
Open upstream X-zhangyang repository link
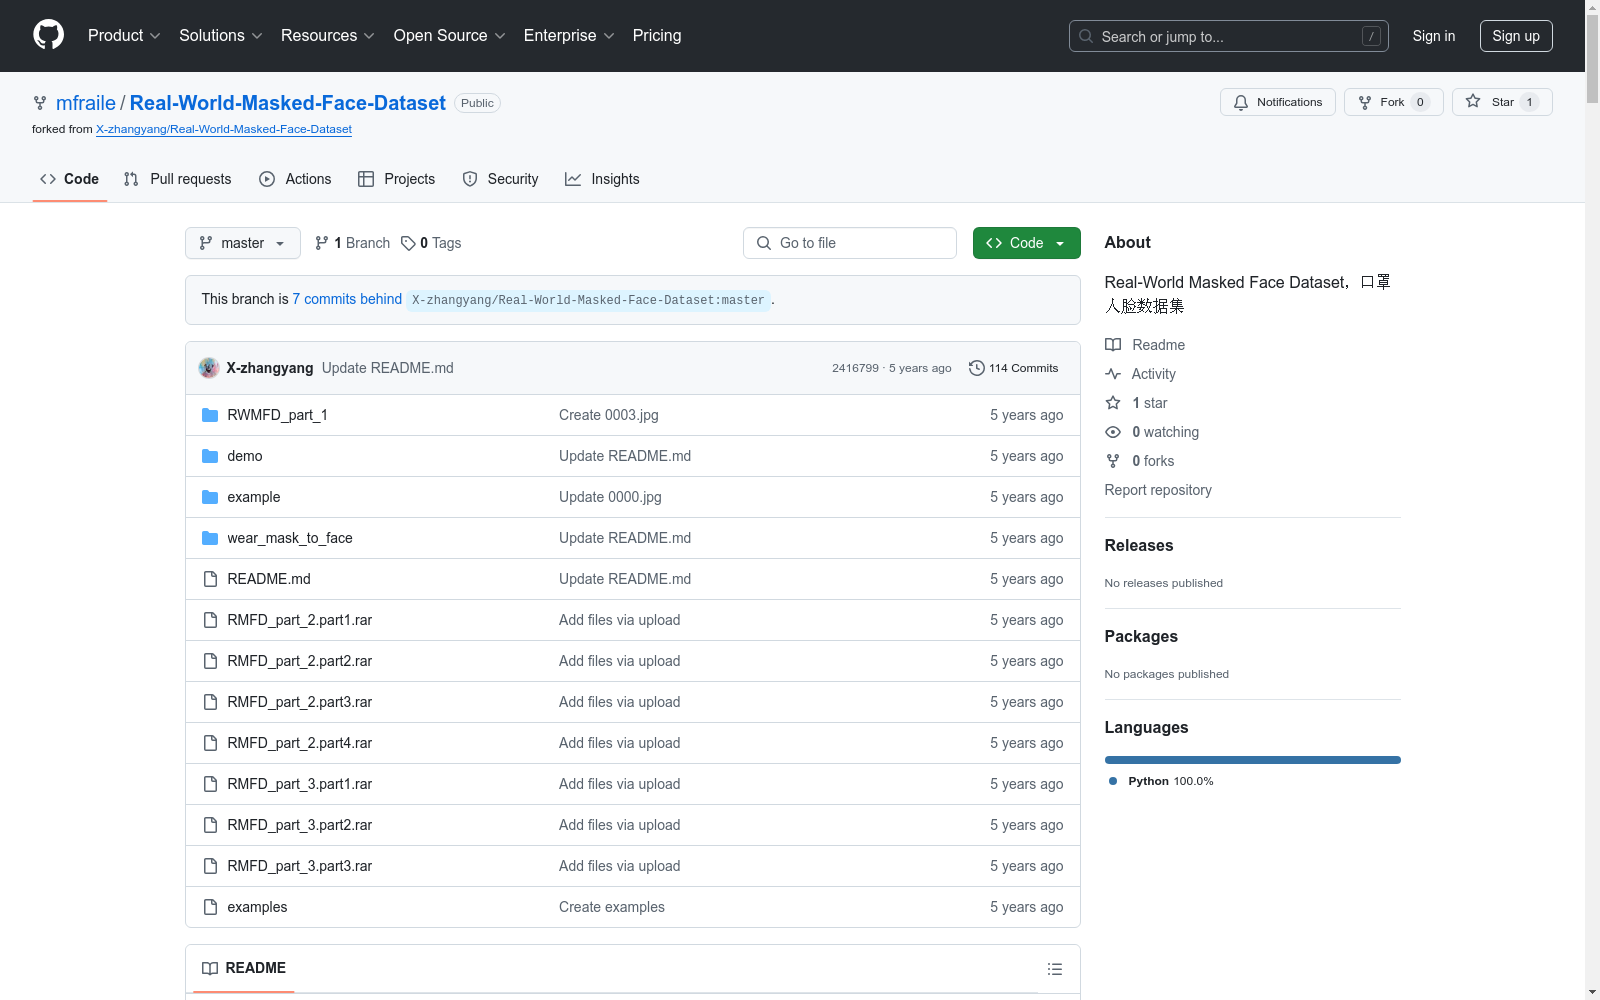(x=224, y=129)
